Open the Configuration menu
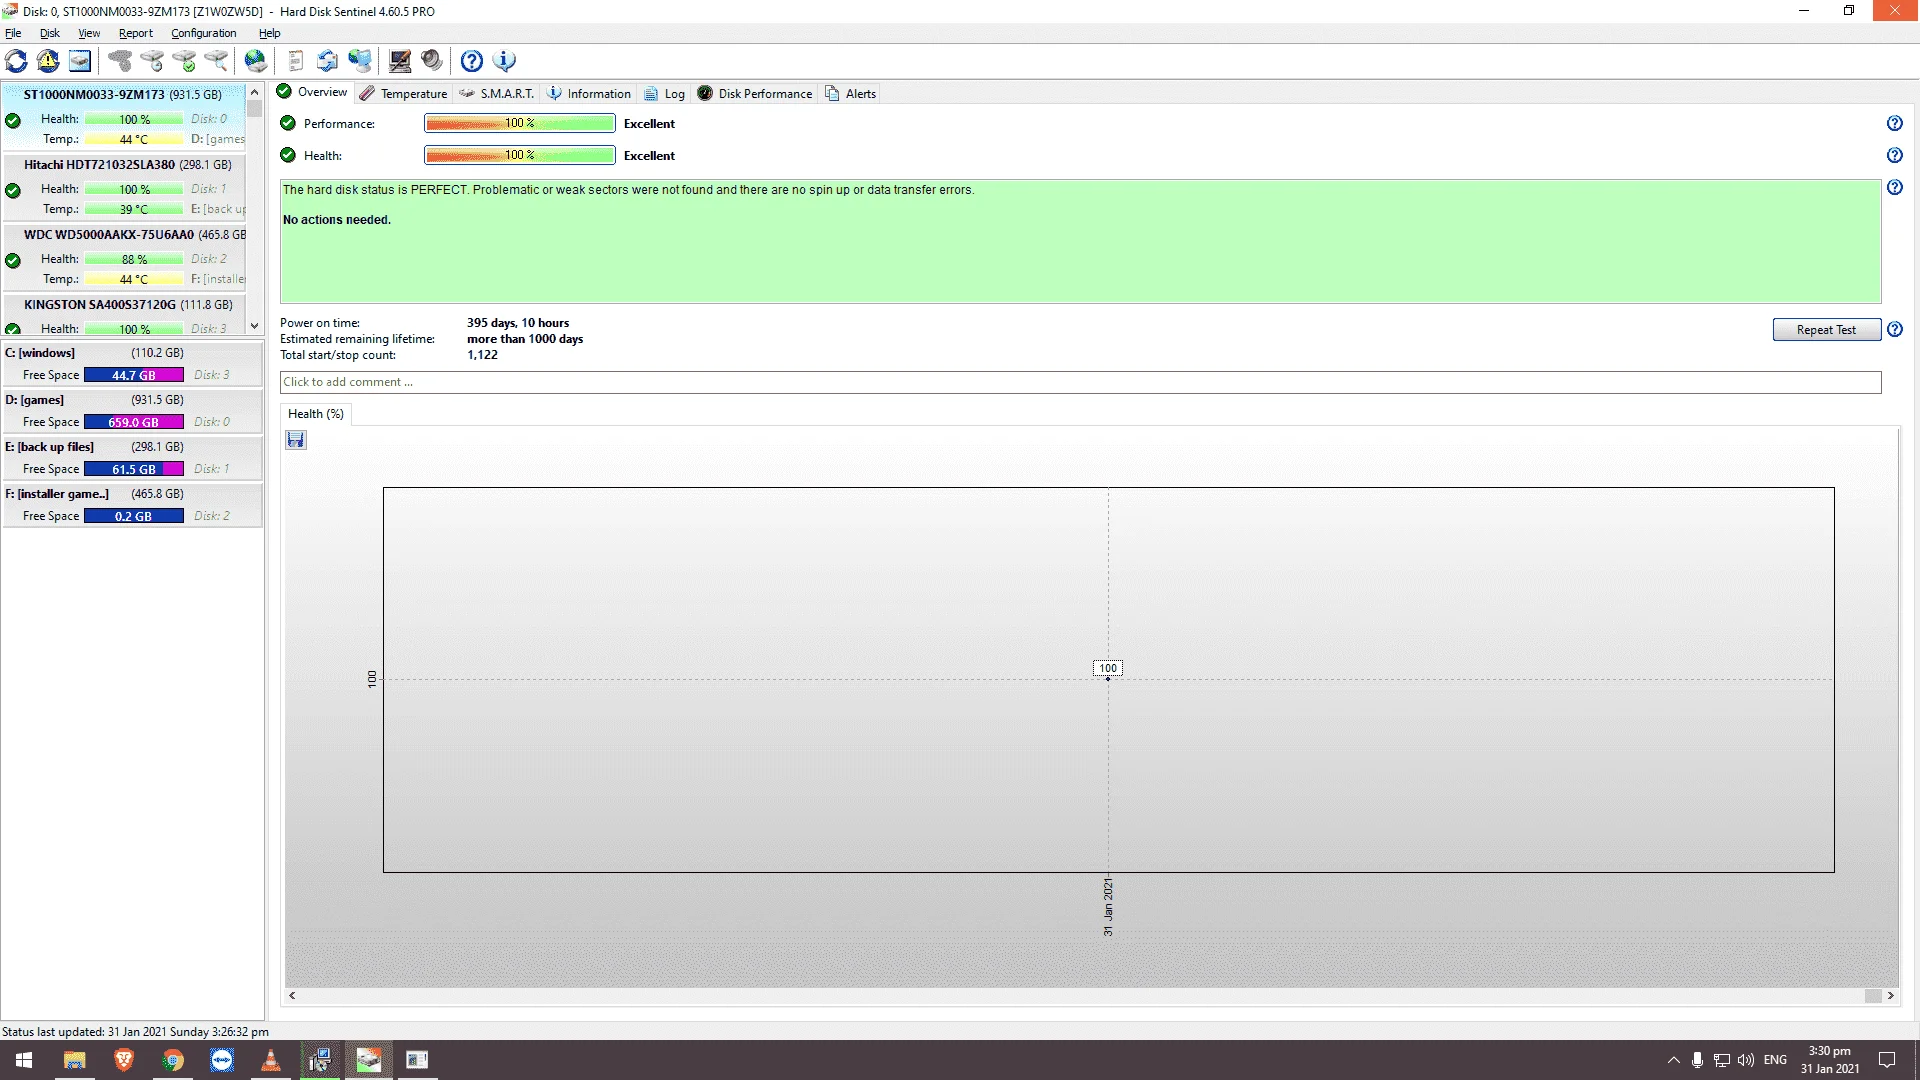Viewport: 1920px width, 1080px height. click(204, 33)
